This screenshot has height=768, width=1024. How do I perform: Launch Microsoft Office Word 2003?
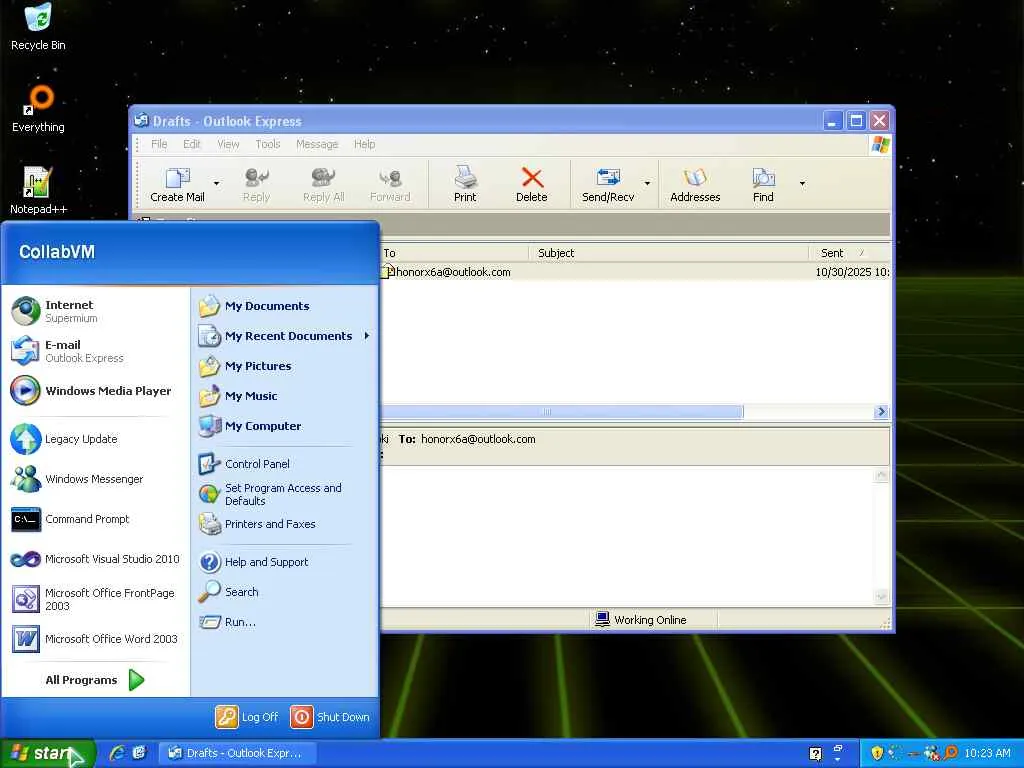(x=95, y=639)
